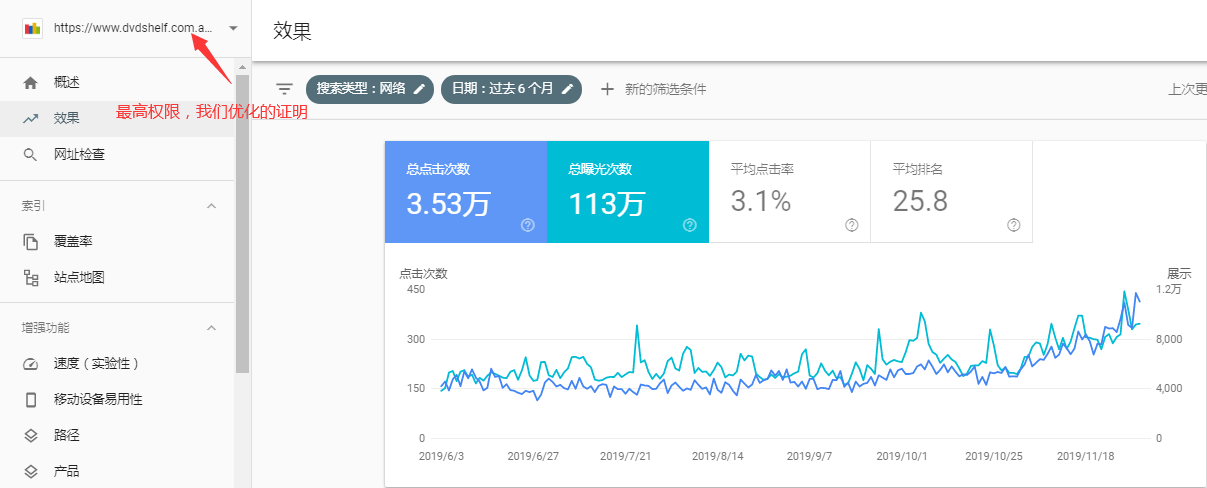Screen dimensions: 1207x488
Task: Click help icon on 平均点击率 card
Action: tap(852, 225)
